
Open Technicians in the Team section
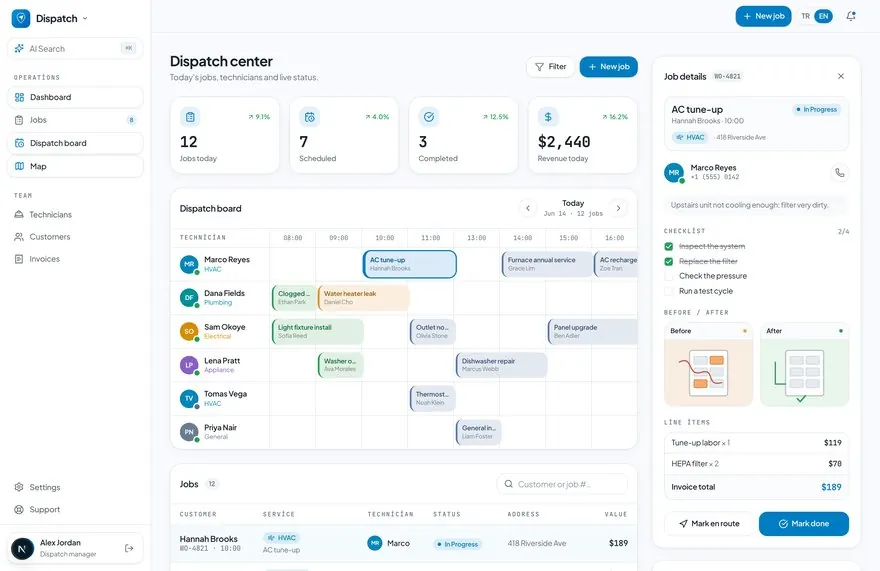pos(75,214)
